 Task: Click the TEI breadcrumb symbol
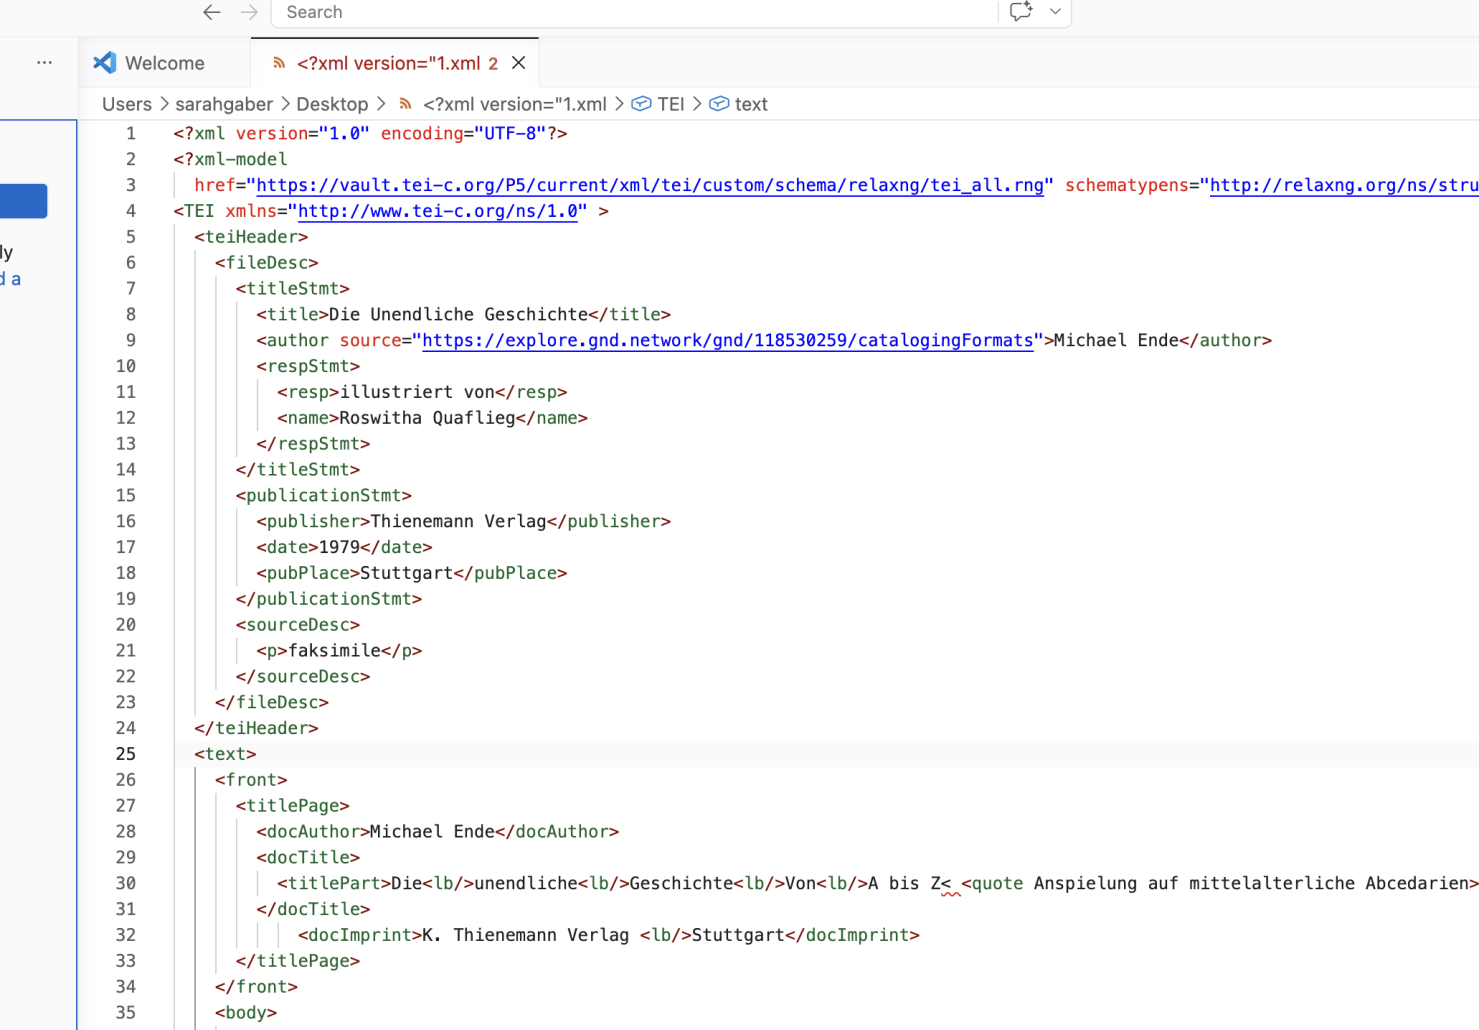click(671, 104)
